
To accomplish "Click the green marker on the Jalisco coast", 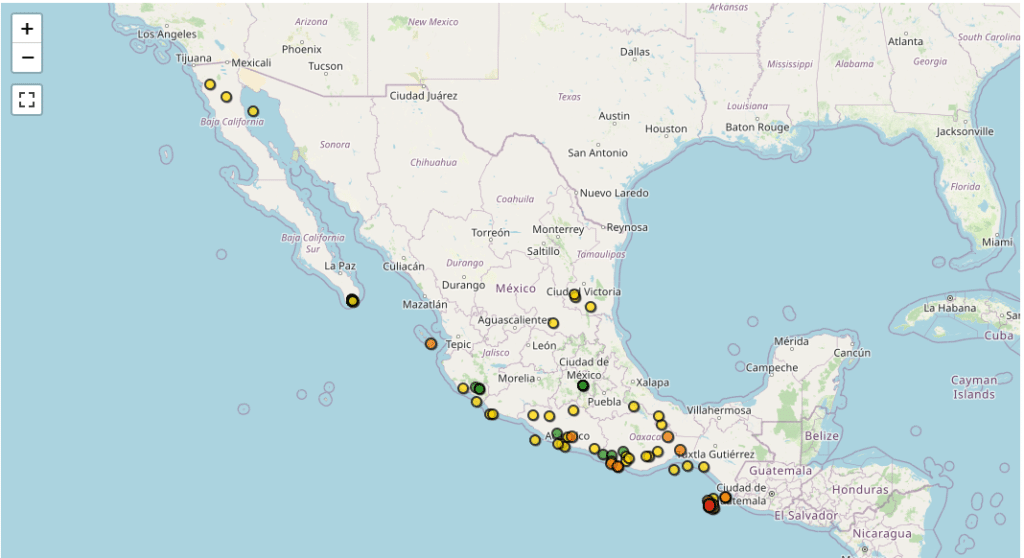I will (479, 389).
